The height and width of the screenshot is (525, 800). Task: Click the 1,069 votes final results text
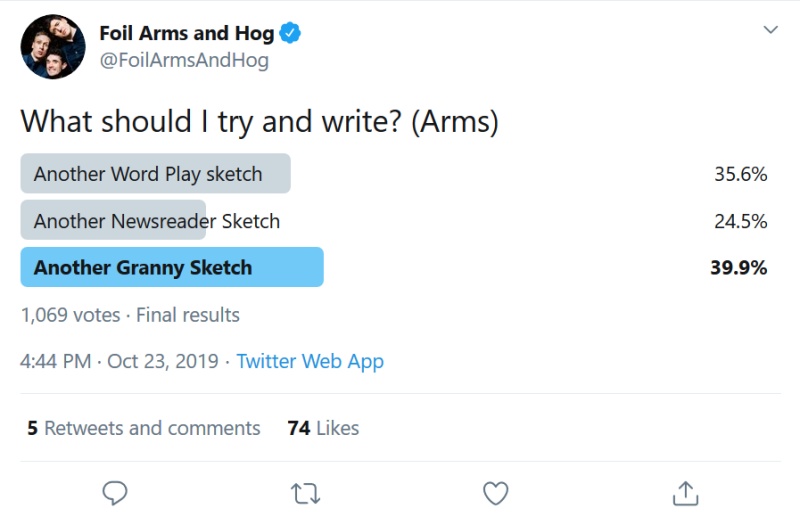[x=130, y=315]
